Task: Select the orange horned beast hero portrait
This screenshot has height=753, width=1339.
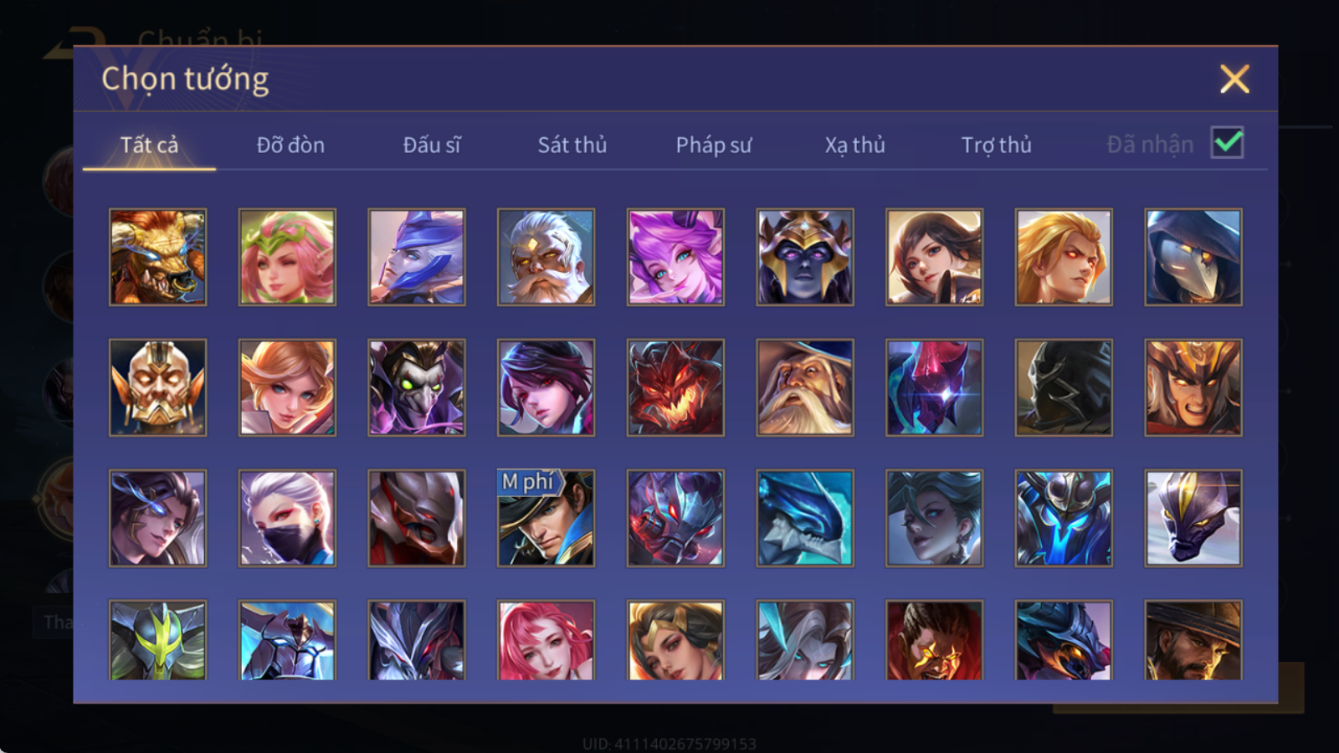Action: coord(158,257)
